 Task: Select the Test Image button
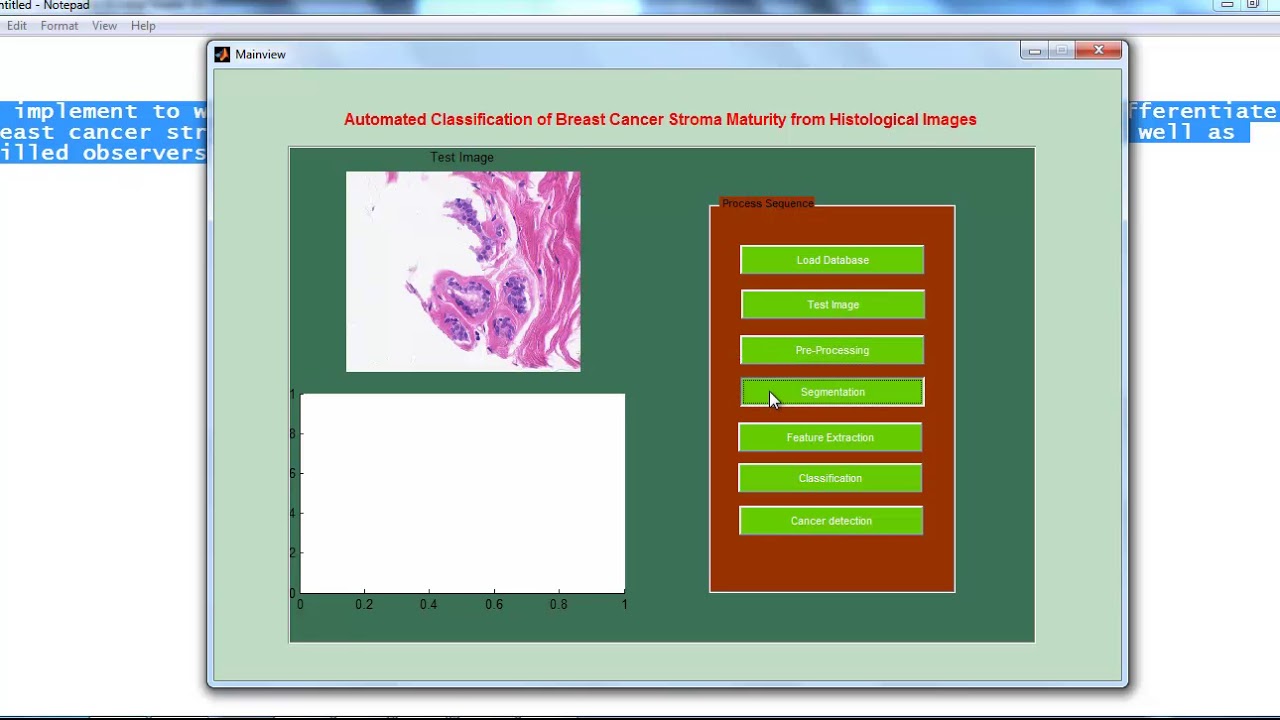[833, 305]
